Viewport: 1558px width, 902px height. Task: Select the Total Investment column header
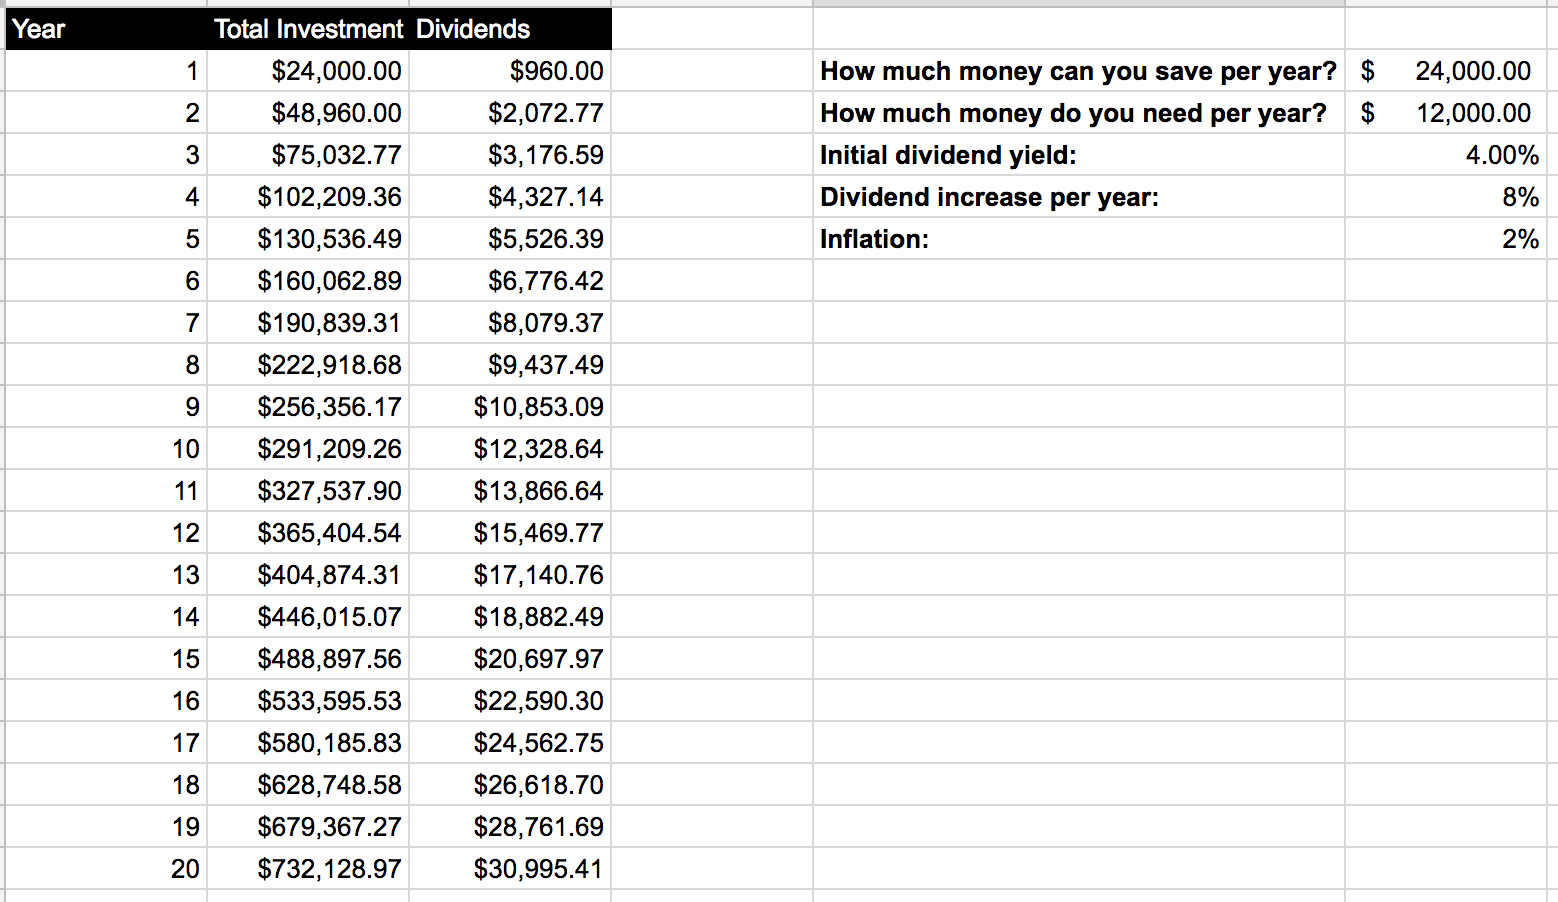pyautogui.click(x=308, y=29)
